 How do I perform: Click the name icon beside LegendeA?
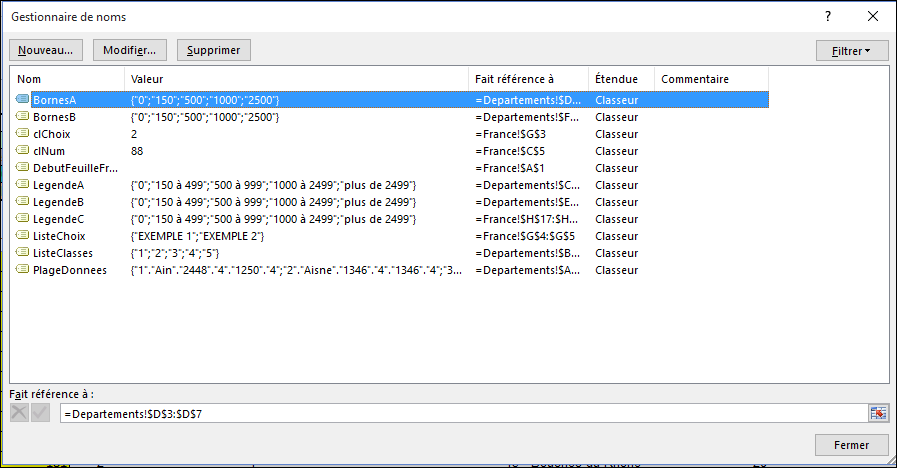[x=22, y=184]
